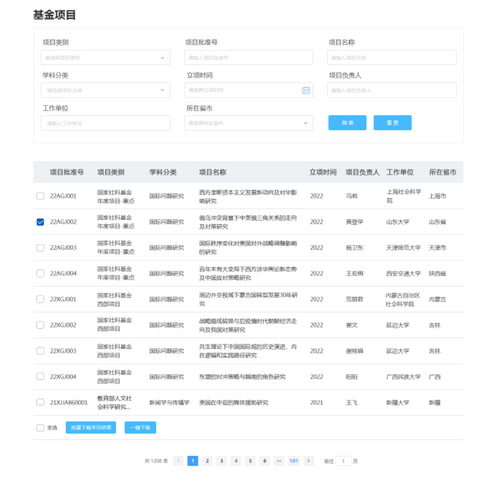
Task: Click the previous page left arrow
Action: click(178, 461)
